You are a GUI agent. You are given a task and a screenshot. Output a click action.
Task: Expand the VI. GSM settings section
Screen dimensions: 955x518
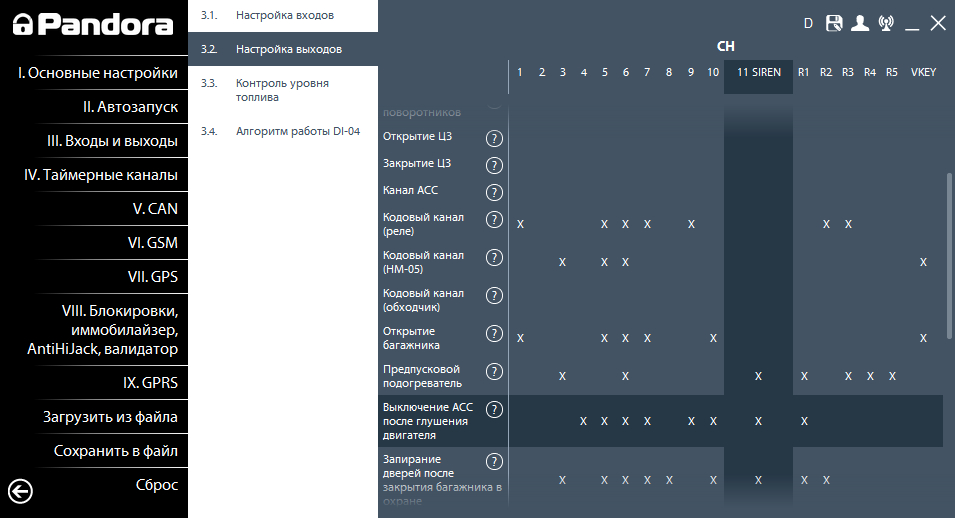pyautogui.click(x=152, y=243)
